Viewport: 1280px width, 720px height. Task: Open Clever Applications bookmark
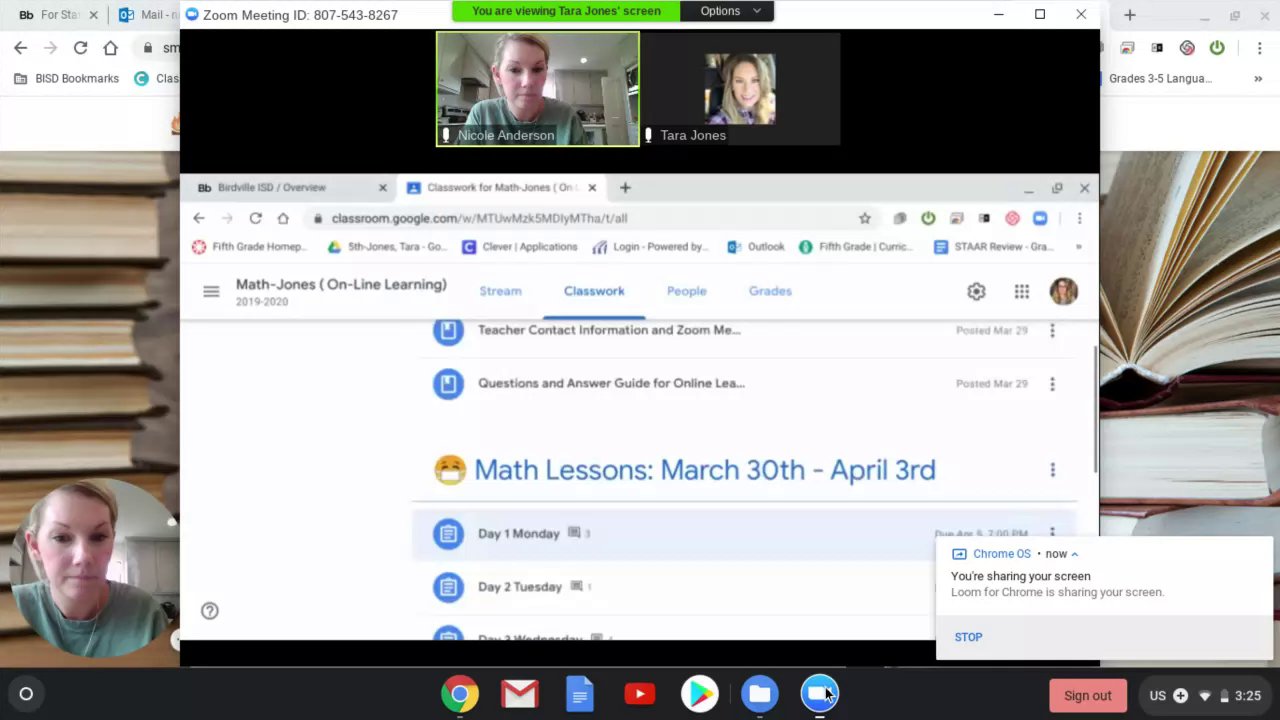520,247
